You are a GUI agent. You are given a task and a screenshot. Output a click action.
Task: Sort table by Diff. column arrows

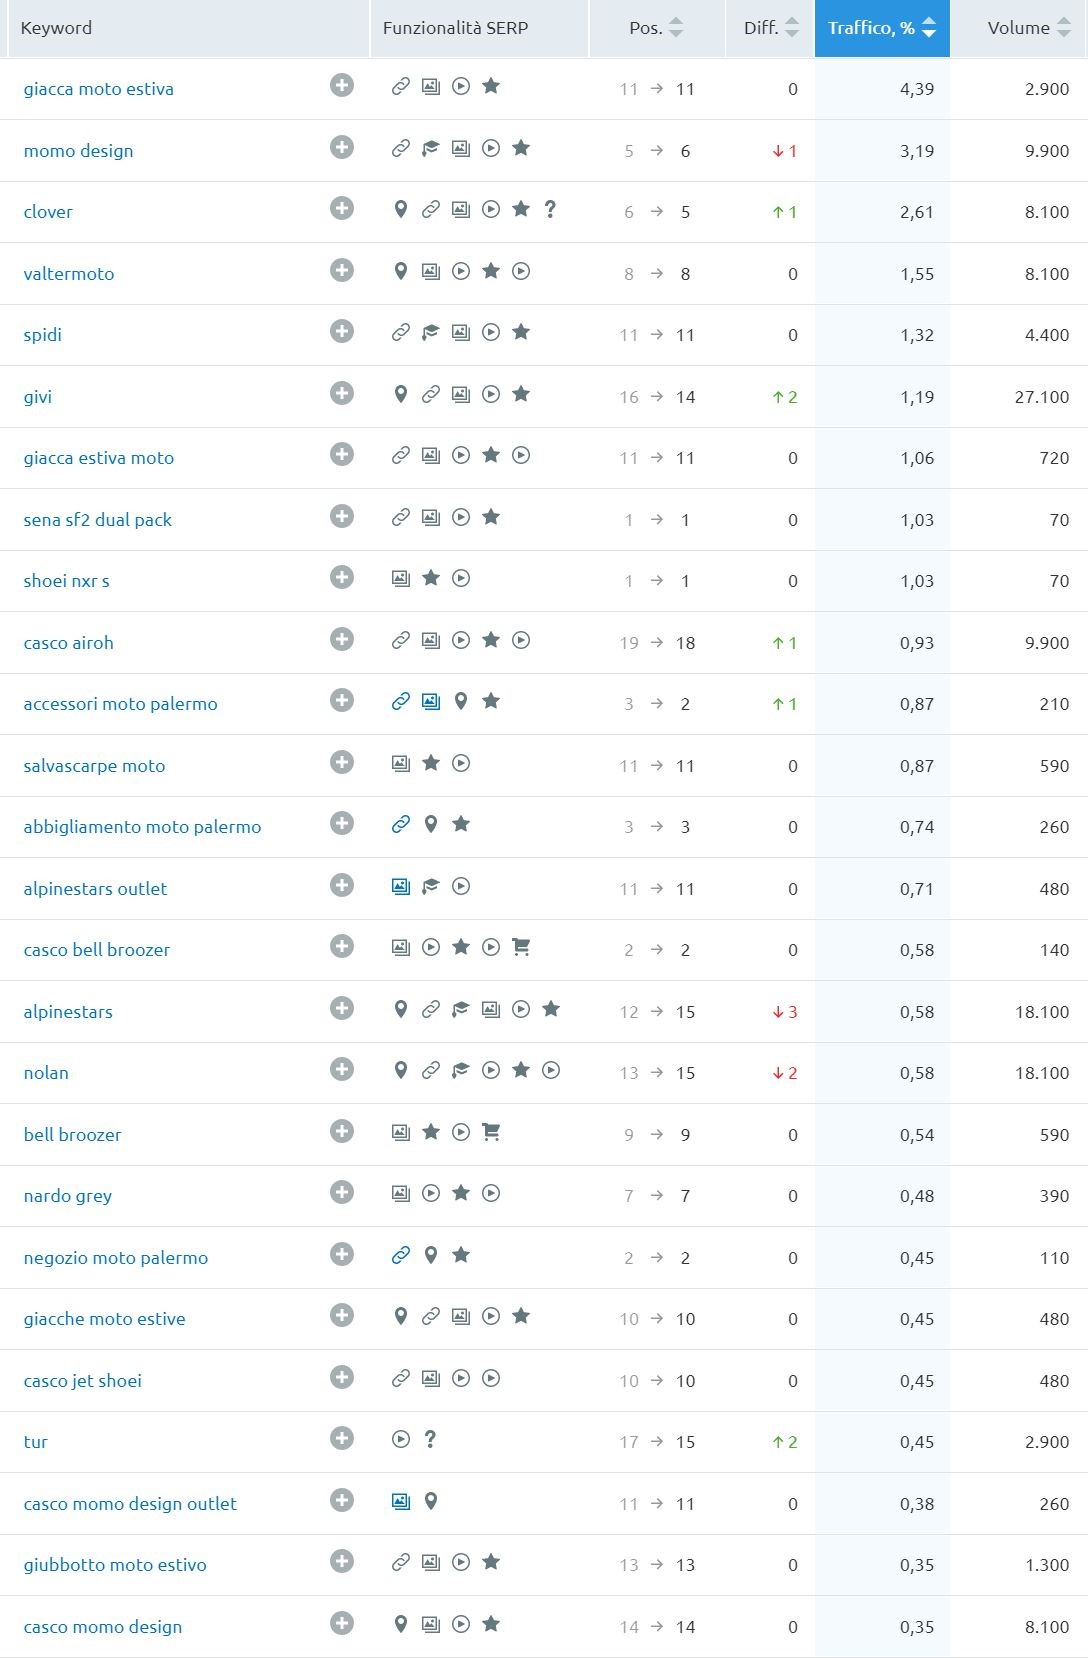pyautogui.click(x=792, y=28)
